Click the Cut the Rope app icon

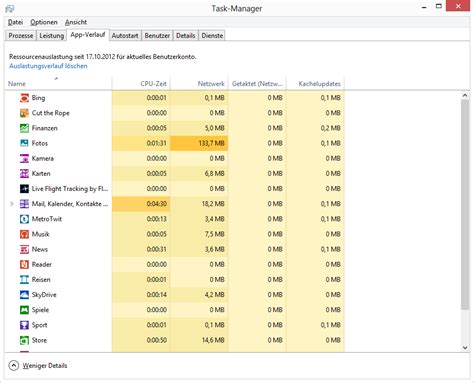point(24,113)
